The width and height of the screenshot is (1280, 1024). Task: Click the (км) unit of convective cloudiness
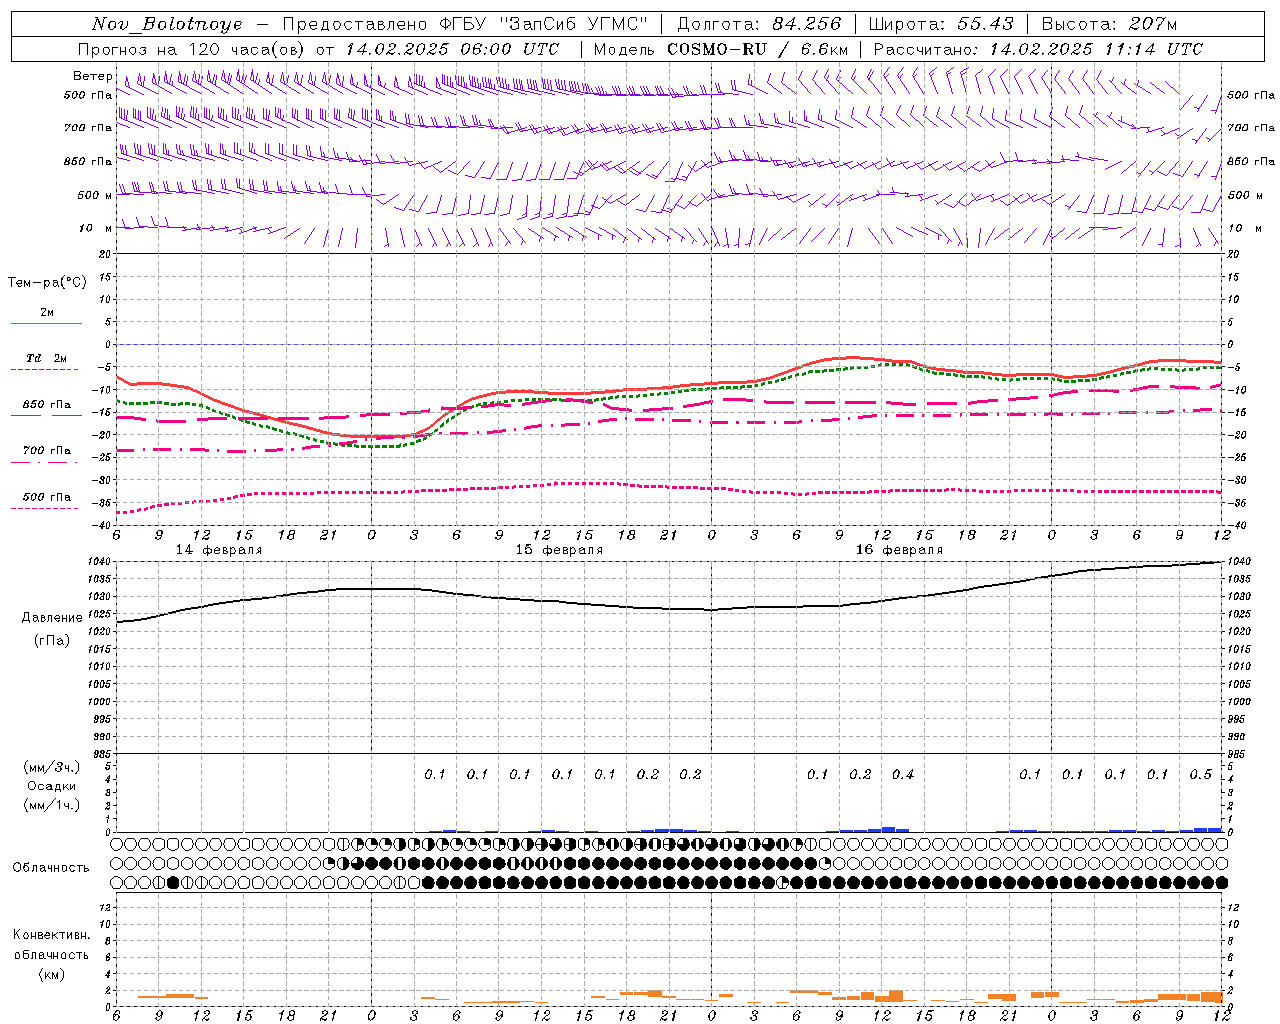(x=52, y=974)
